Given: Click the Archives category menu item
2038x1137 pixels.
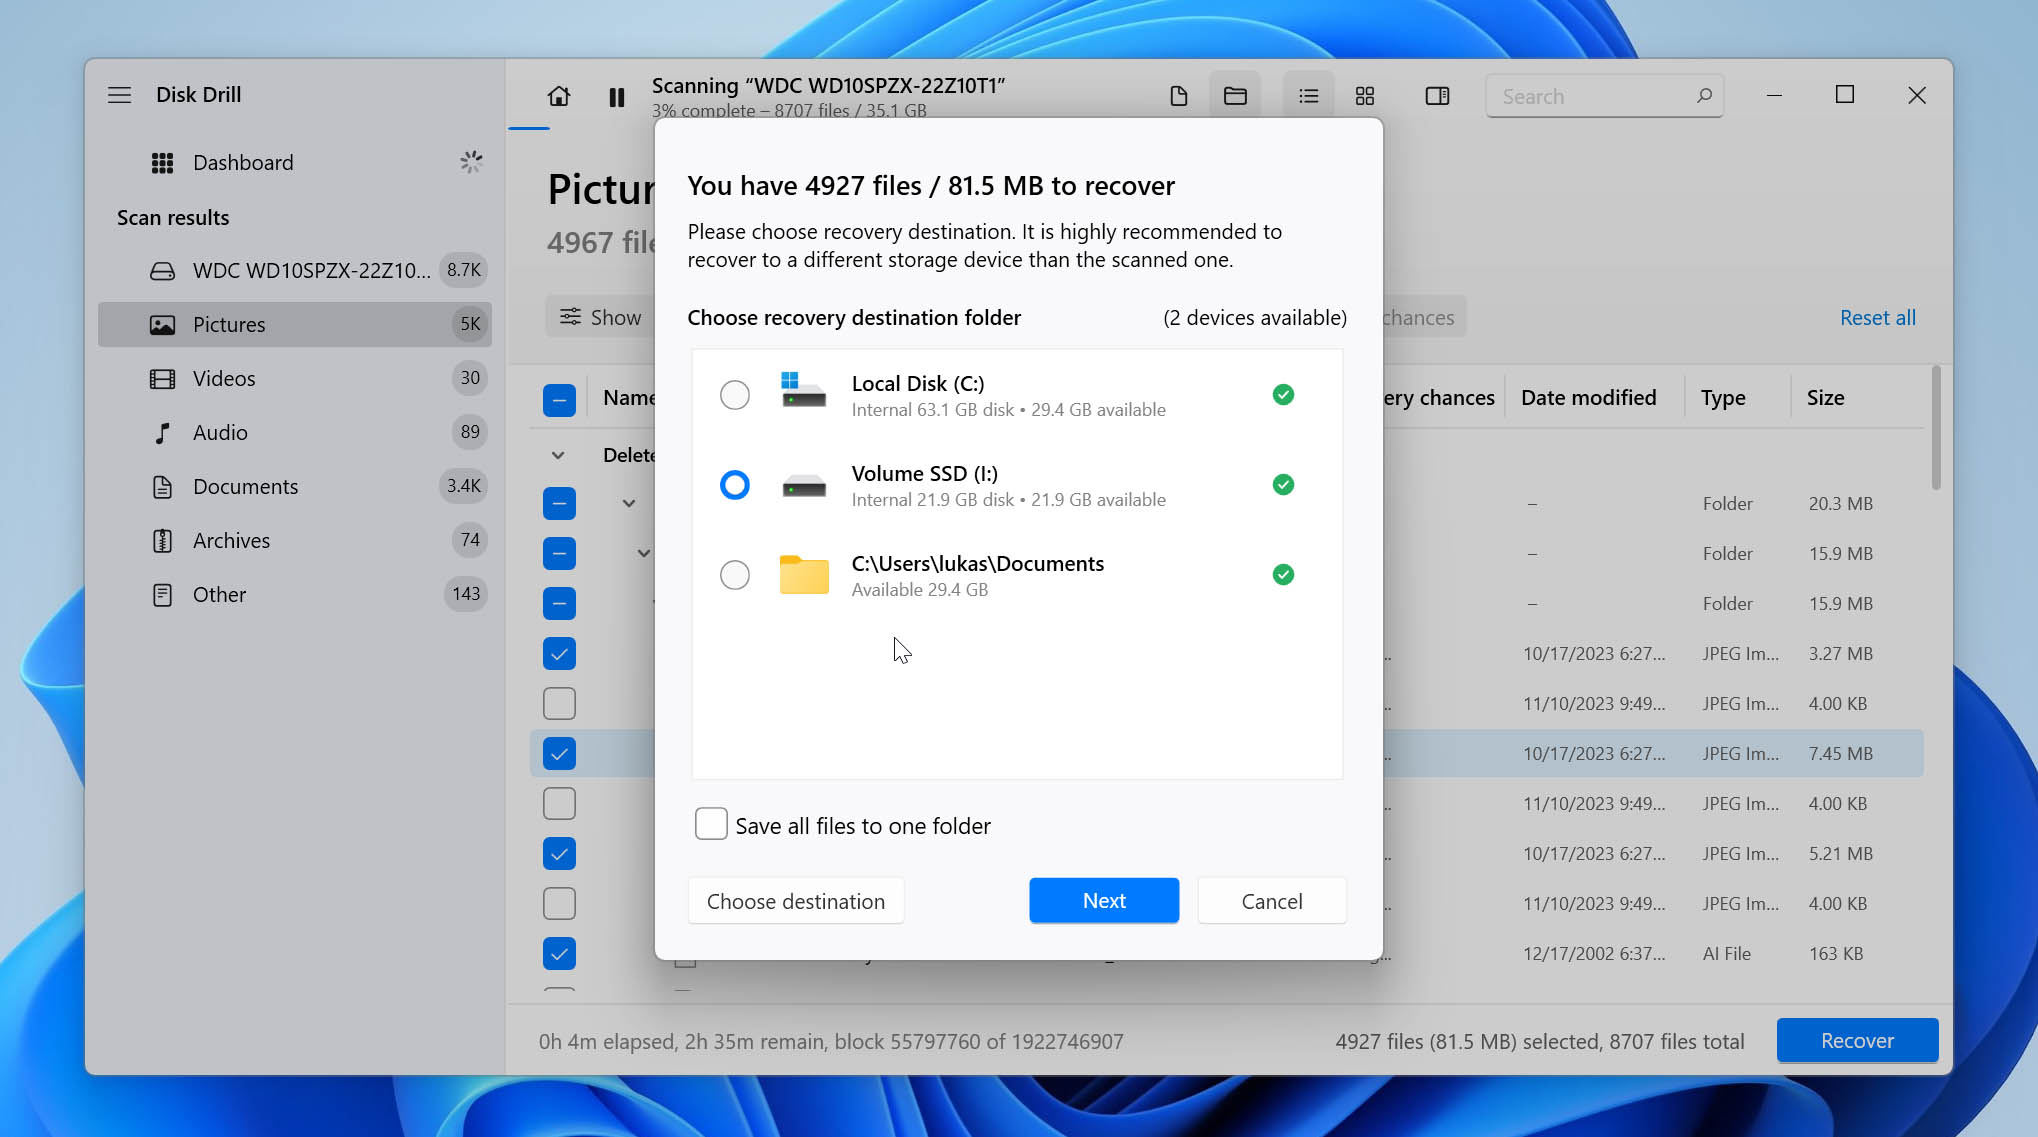Looking at the screenshot, I should coord(231,539).
